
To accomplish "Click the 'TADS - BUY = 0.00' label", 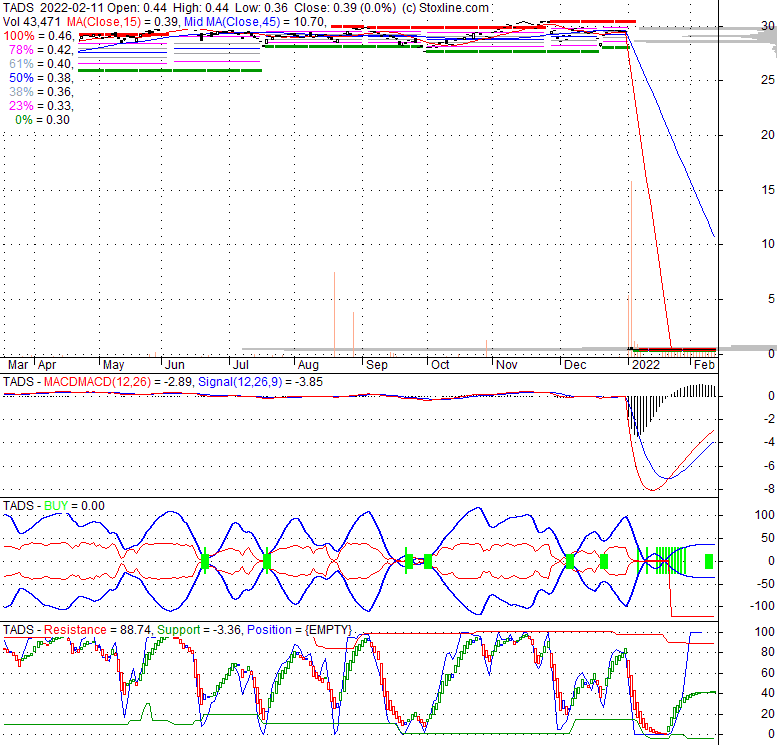I will point(54,506).
